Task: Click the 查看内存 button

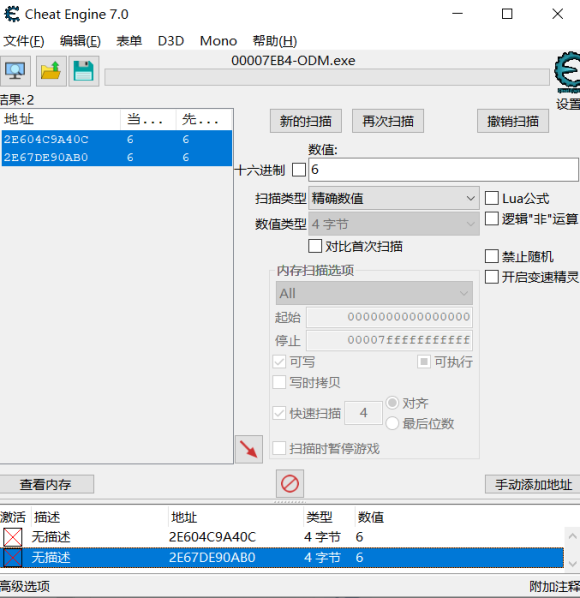Action: [x=46, y=484]
